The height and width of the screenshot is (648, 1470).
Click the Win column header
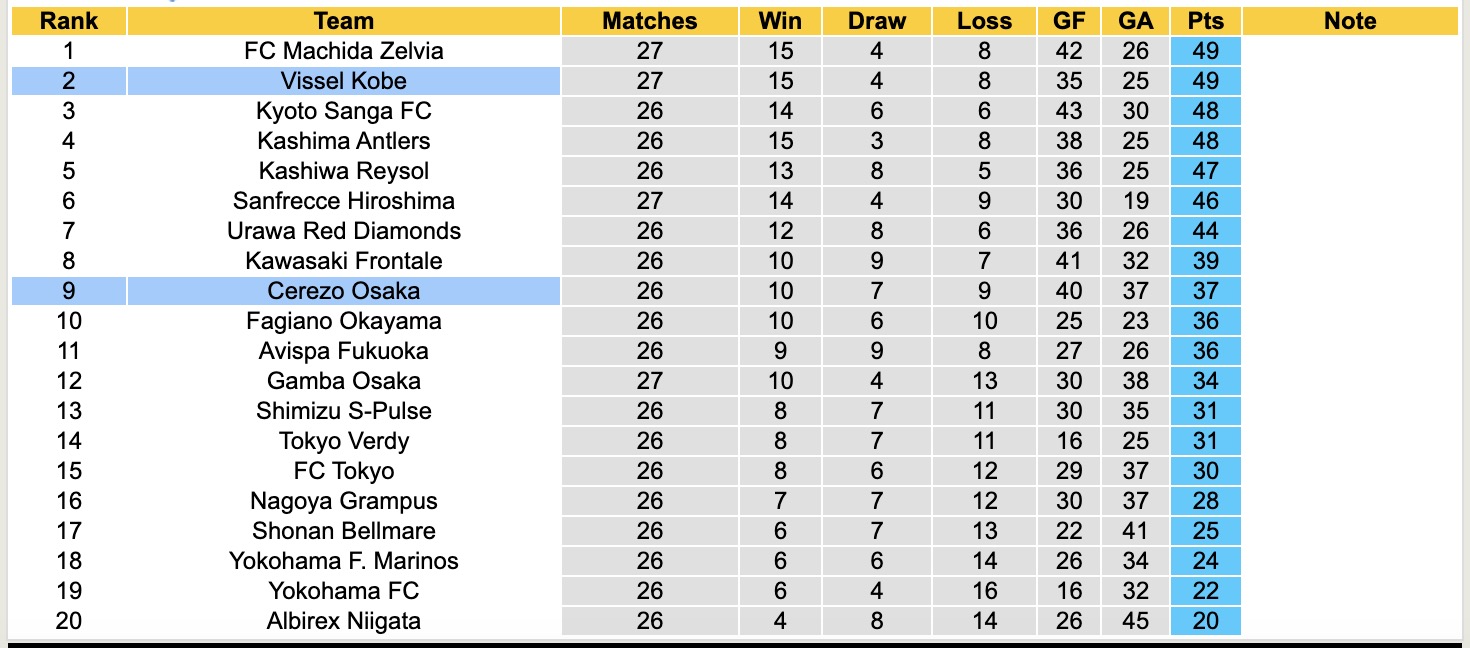click(x=780, y=21)
